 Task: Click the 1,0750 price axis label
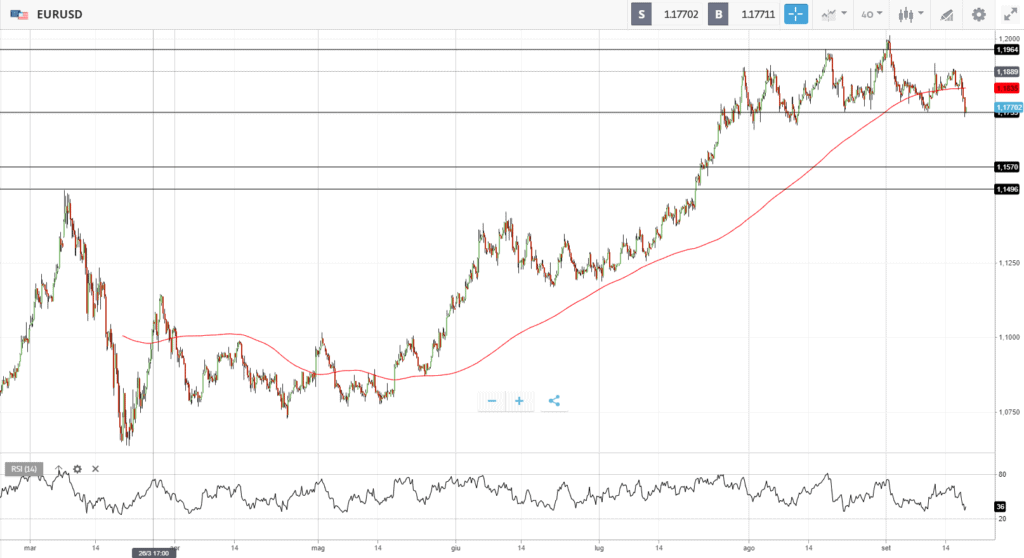pos(1008,412)
